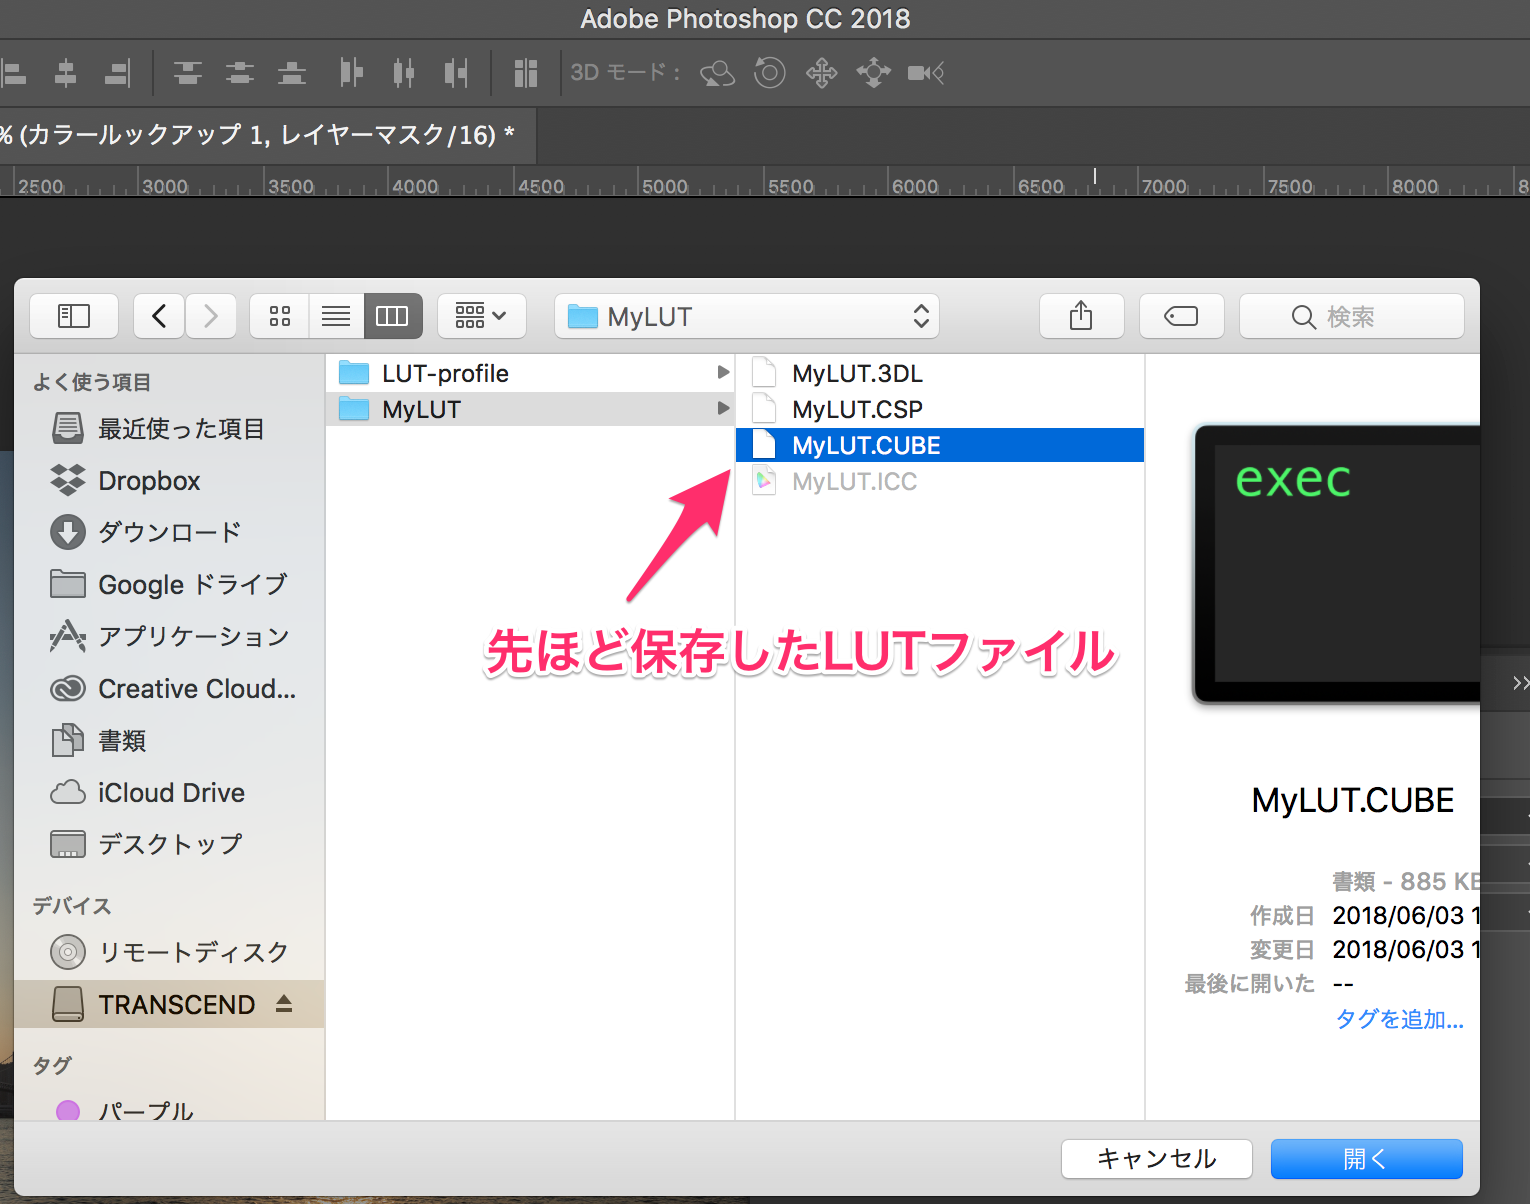The width and height of the screenshot is (1530, 1204).
Task: Click align vertical centers icon in options bar
Action: coord(66,73)
